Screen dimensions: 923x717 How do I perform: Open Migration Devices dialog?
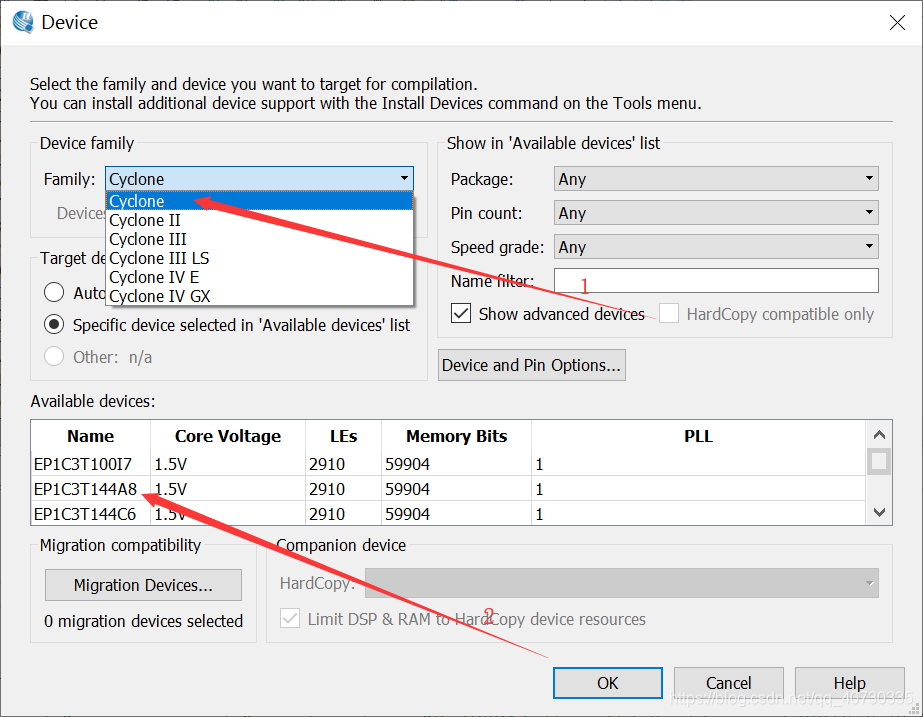(x=143, y=585)
